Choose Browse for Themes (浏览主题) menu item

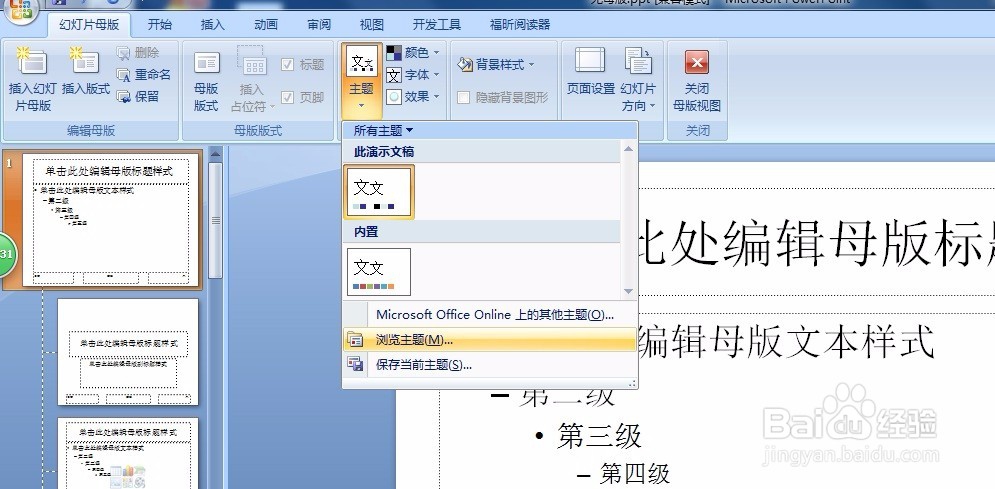[x=489, y=340]
